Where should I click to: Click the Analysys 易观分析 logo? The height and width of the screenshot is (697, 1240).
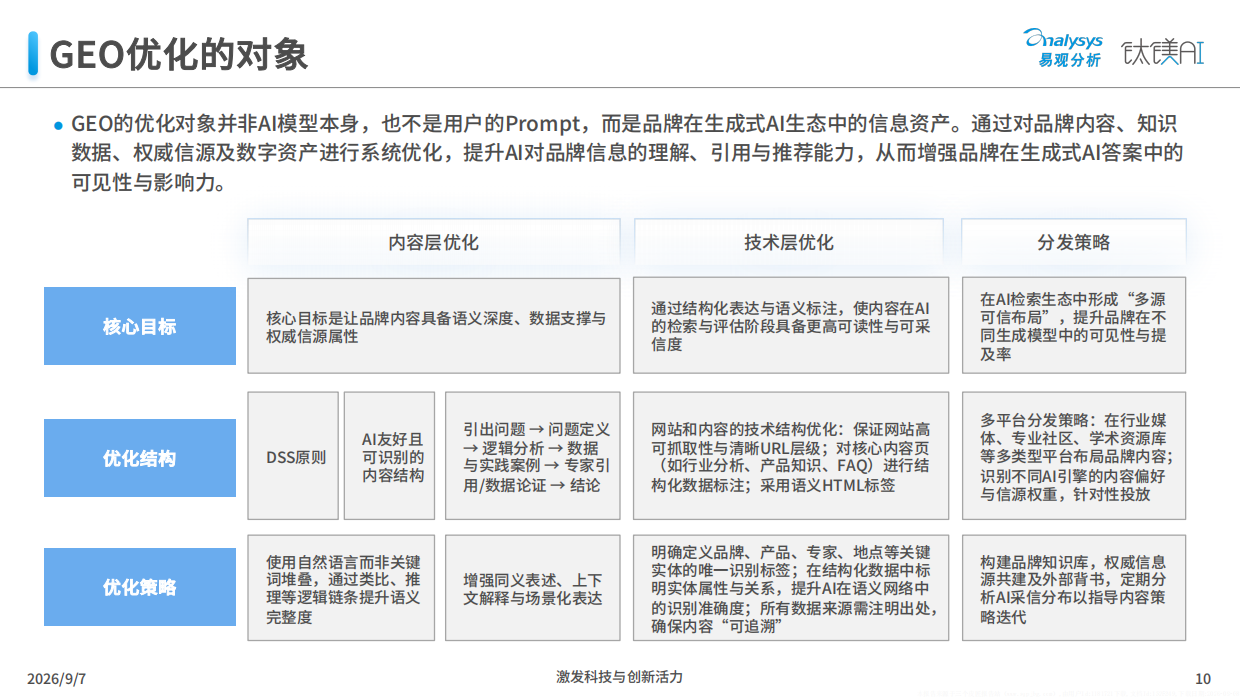click(1062, 49)
